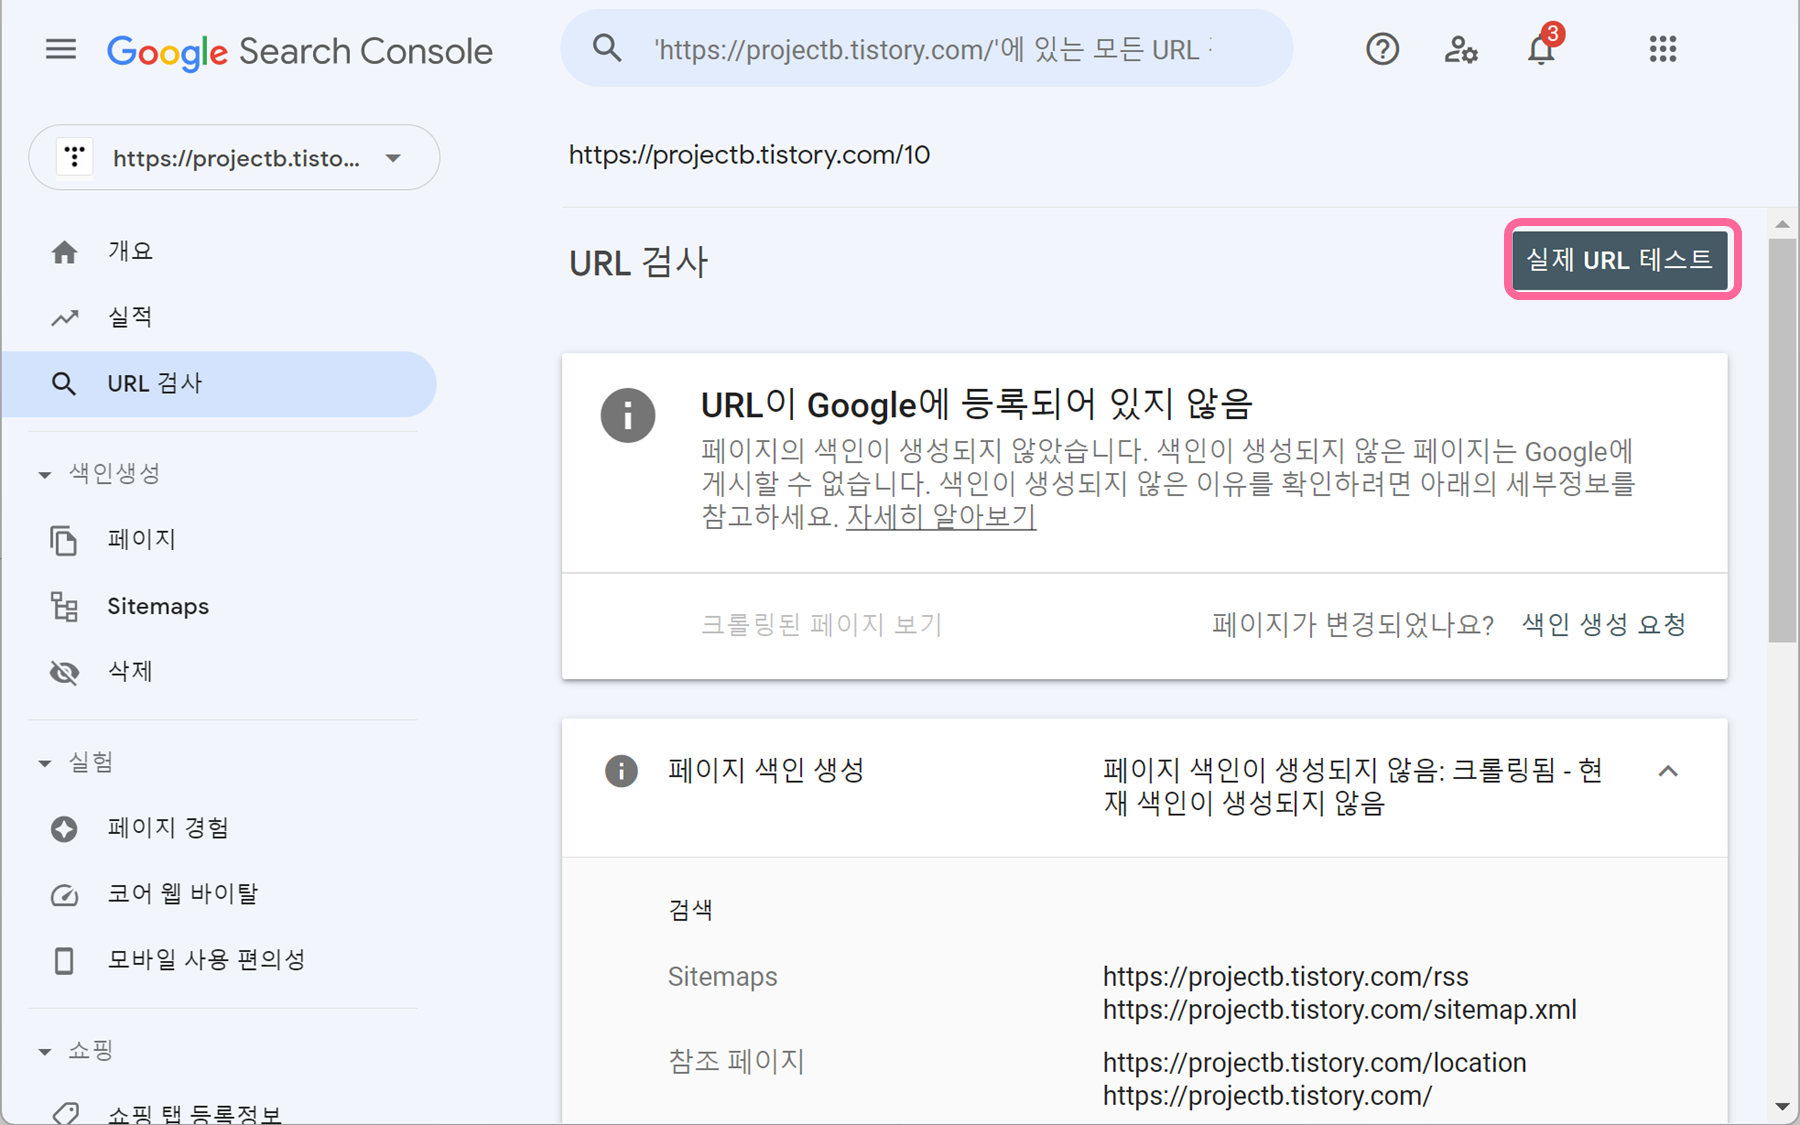Image resolution: width=1800 pixels, height=1125 pixels.
Task: Click the 참조 페이지 row label
Action: tap(736, 1062)
